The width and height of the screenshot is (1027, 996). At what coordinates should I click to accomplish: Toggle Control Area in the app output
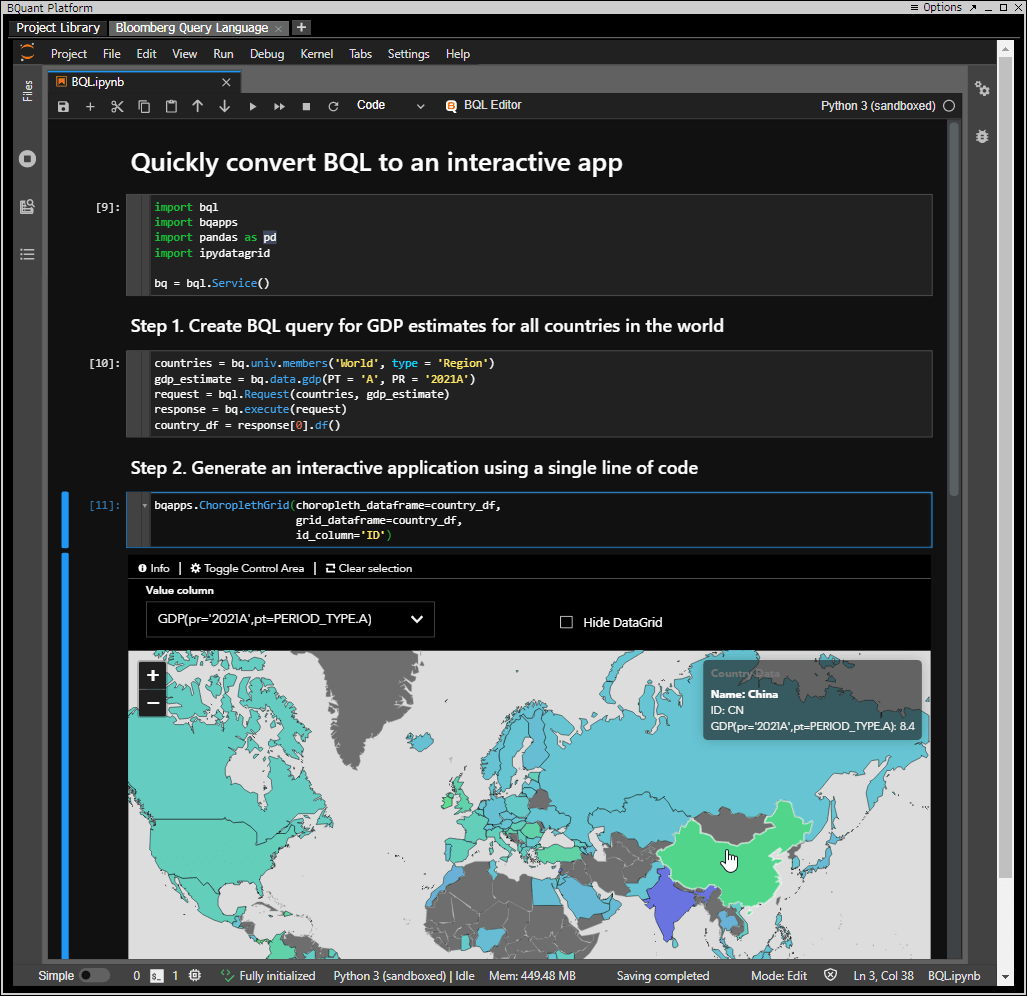pos(247,568)
